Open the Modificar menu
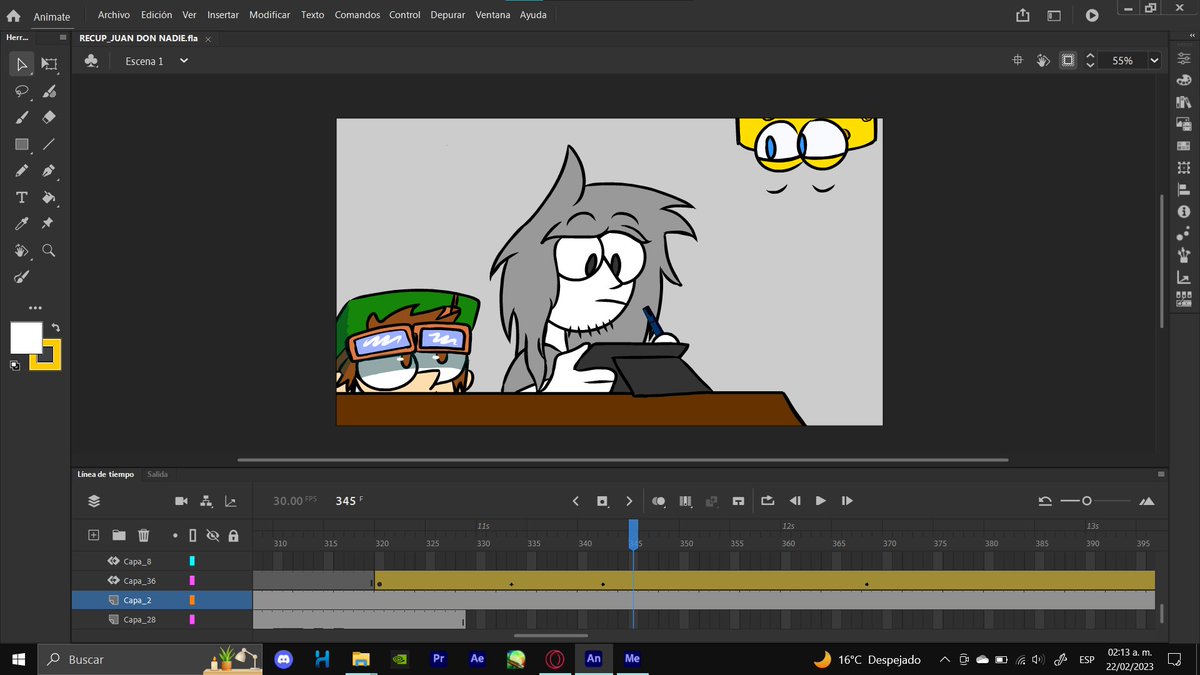1200x675 pixels. (270, 16)
